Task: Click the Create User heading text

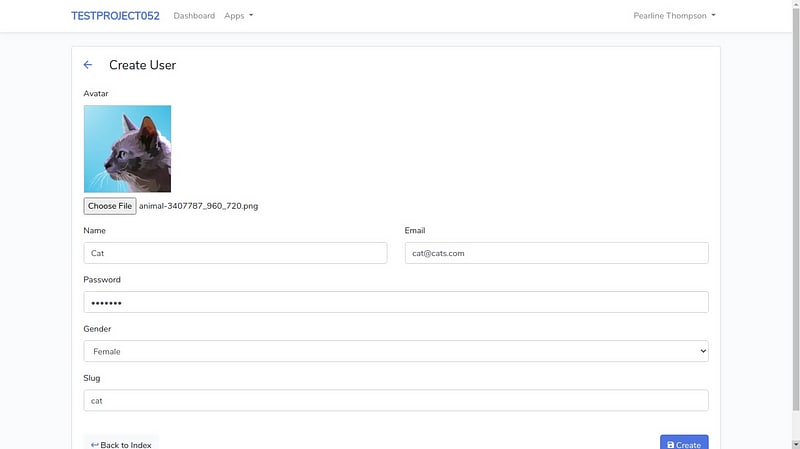Action: 142,65
